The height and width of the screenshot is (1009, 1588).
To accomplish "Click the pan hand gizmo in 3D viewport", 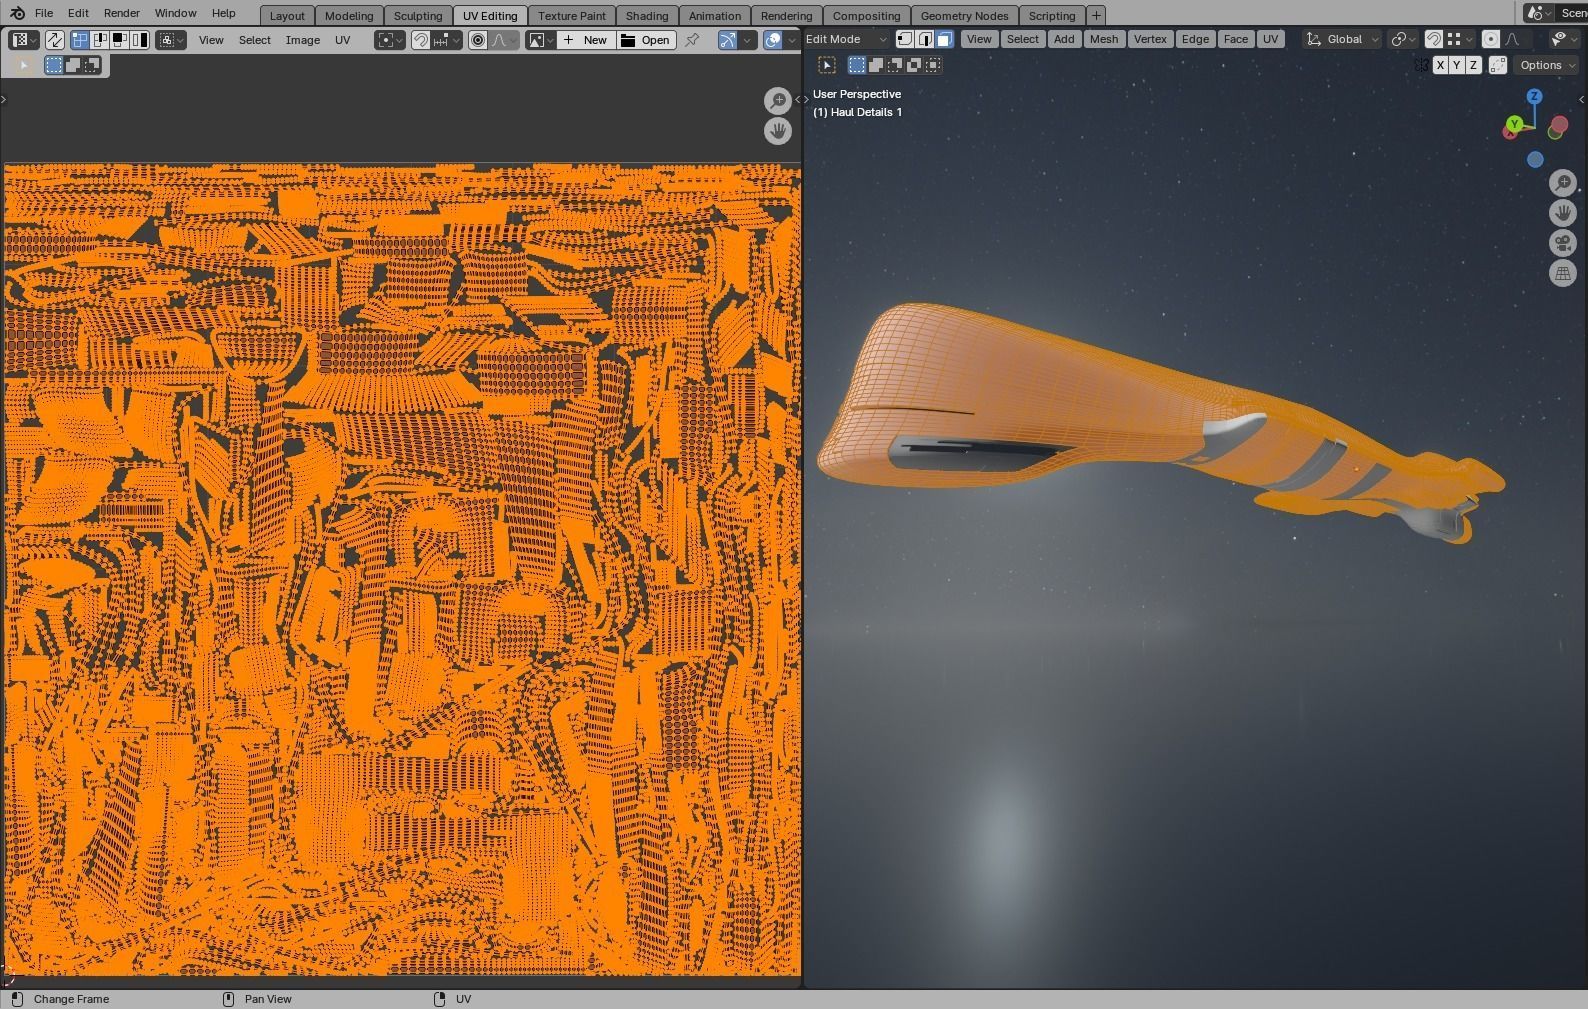I will pyautogui.click(x=1563, y=213).
